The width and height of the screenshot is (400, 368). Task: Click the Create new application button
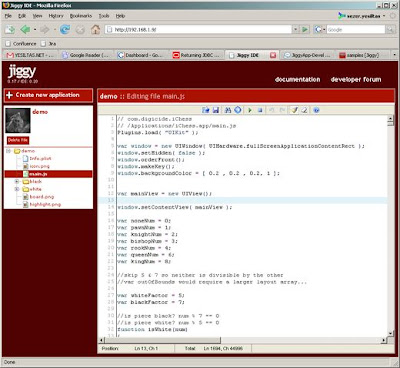48,95
